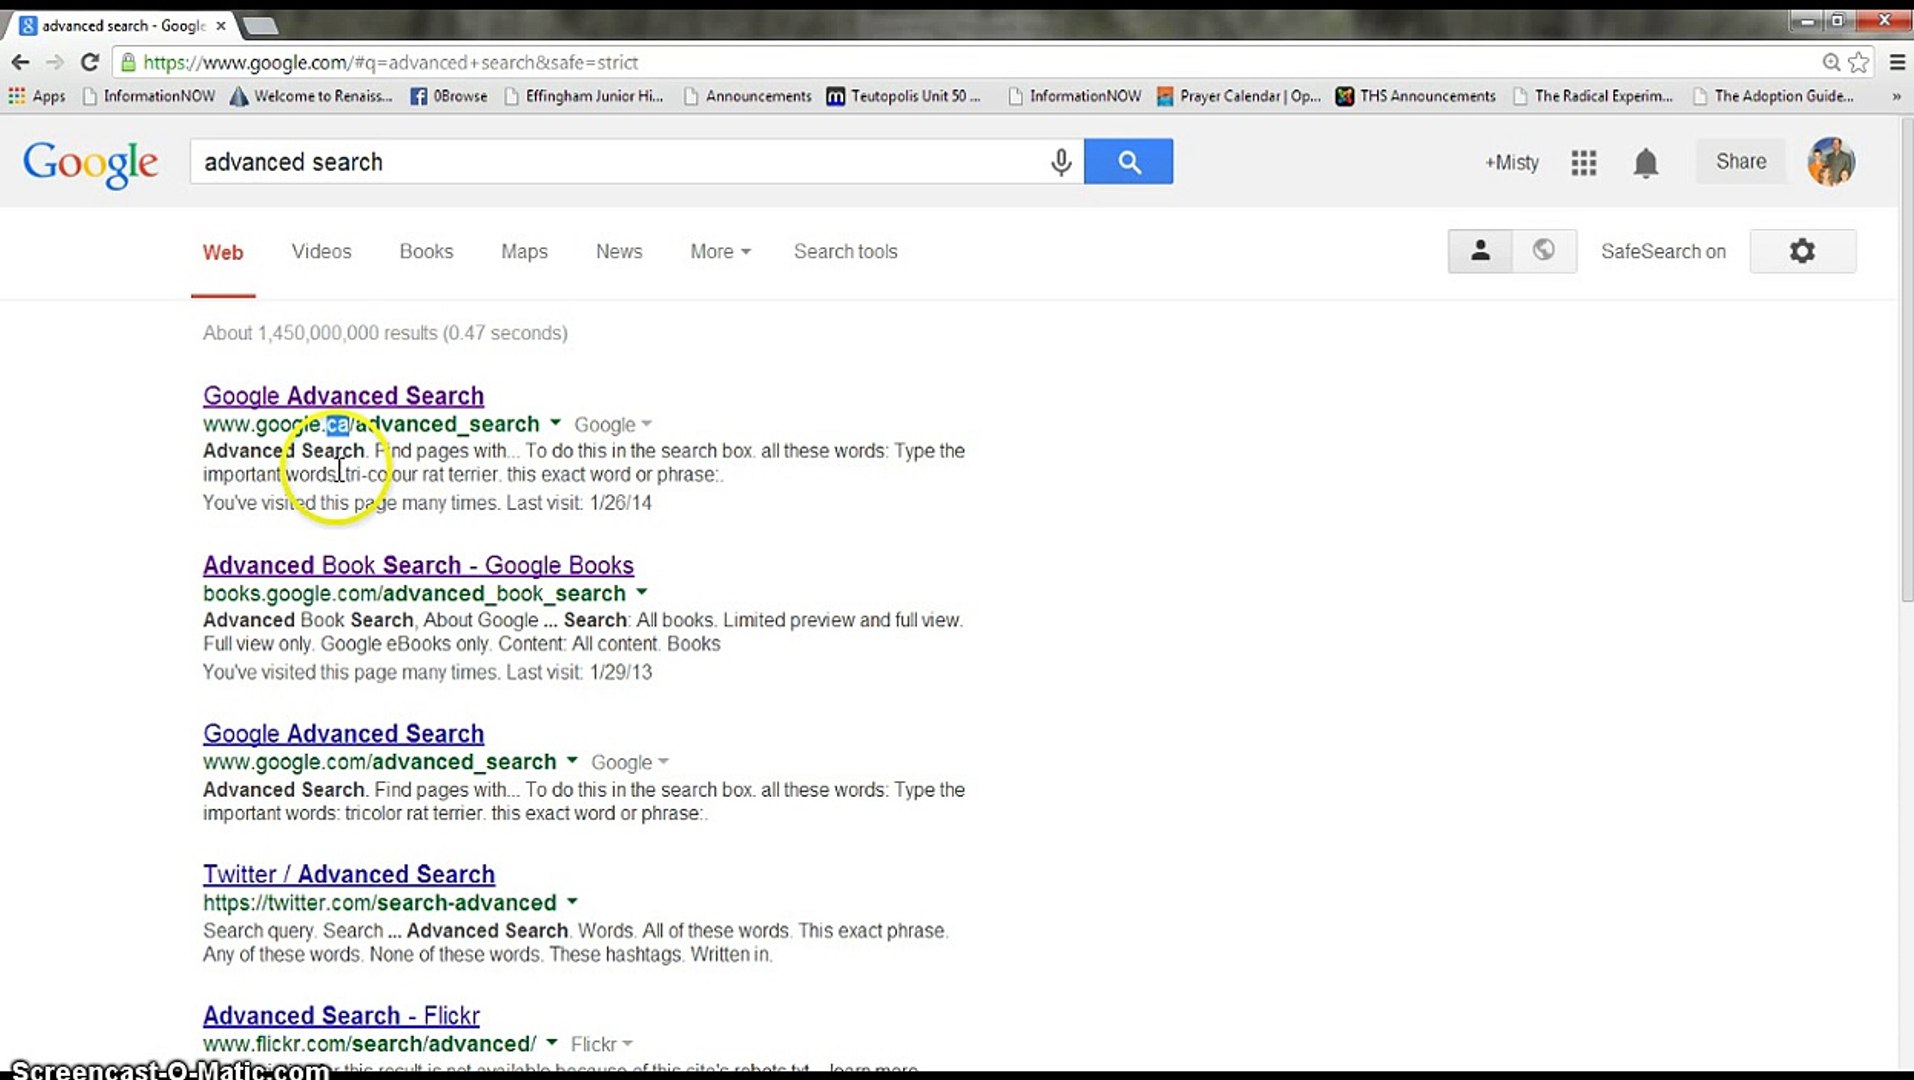1914x1080 pixels.
Task: Open the account profile picture
Action: (1831, 161)
